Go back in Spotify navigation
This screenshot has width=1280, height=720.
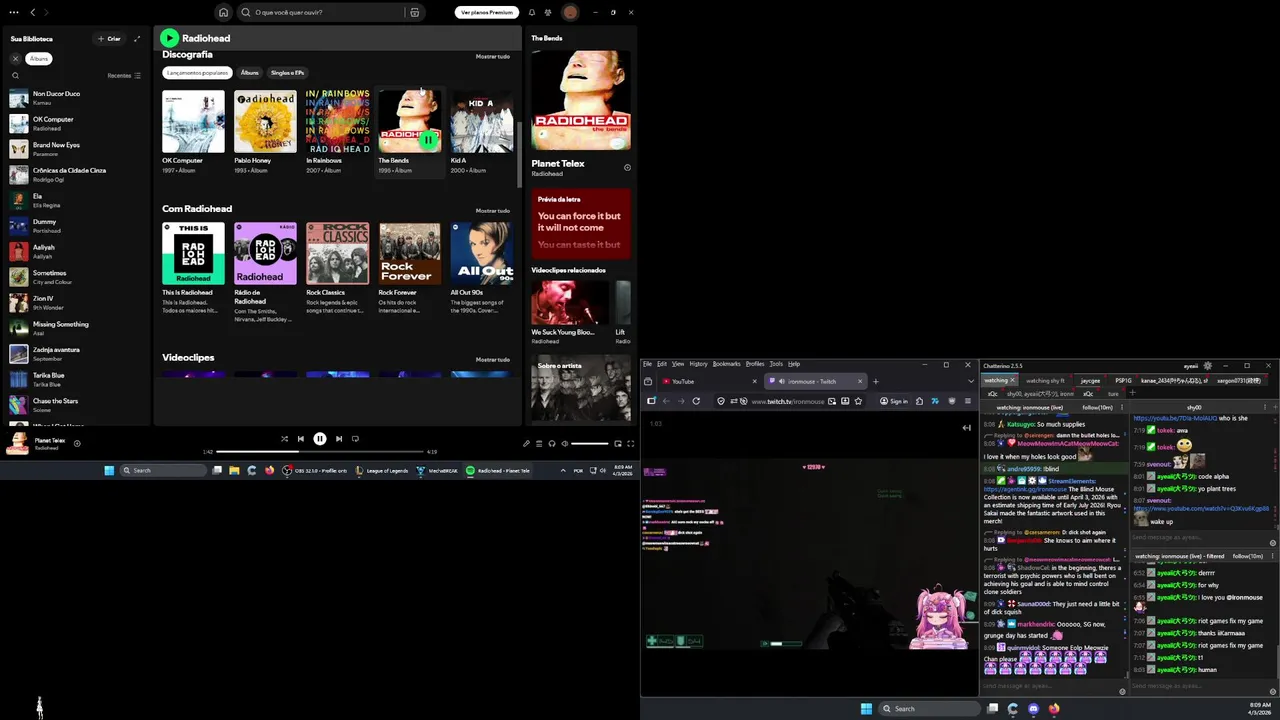coord(33,12)
